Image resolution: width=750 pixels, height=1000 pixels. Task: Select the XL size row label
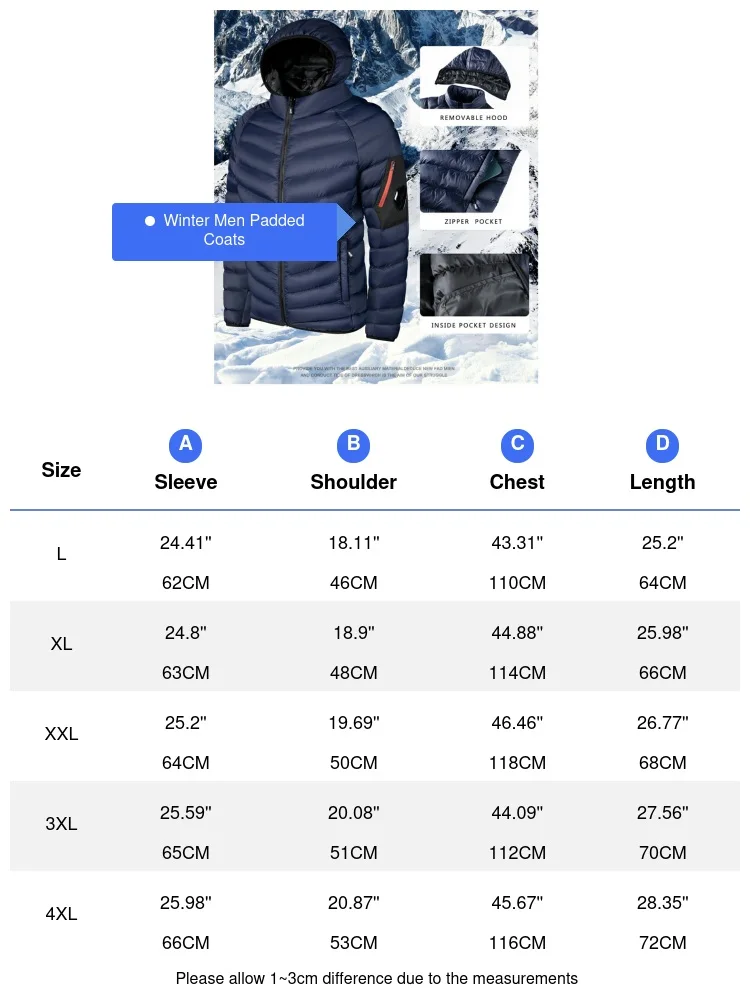61,644
